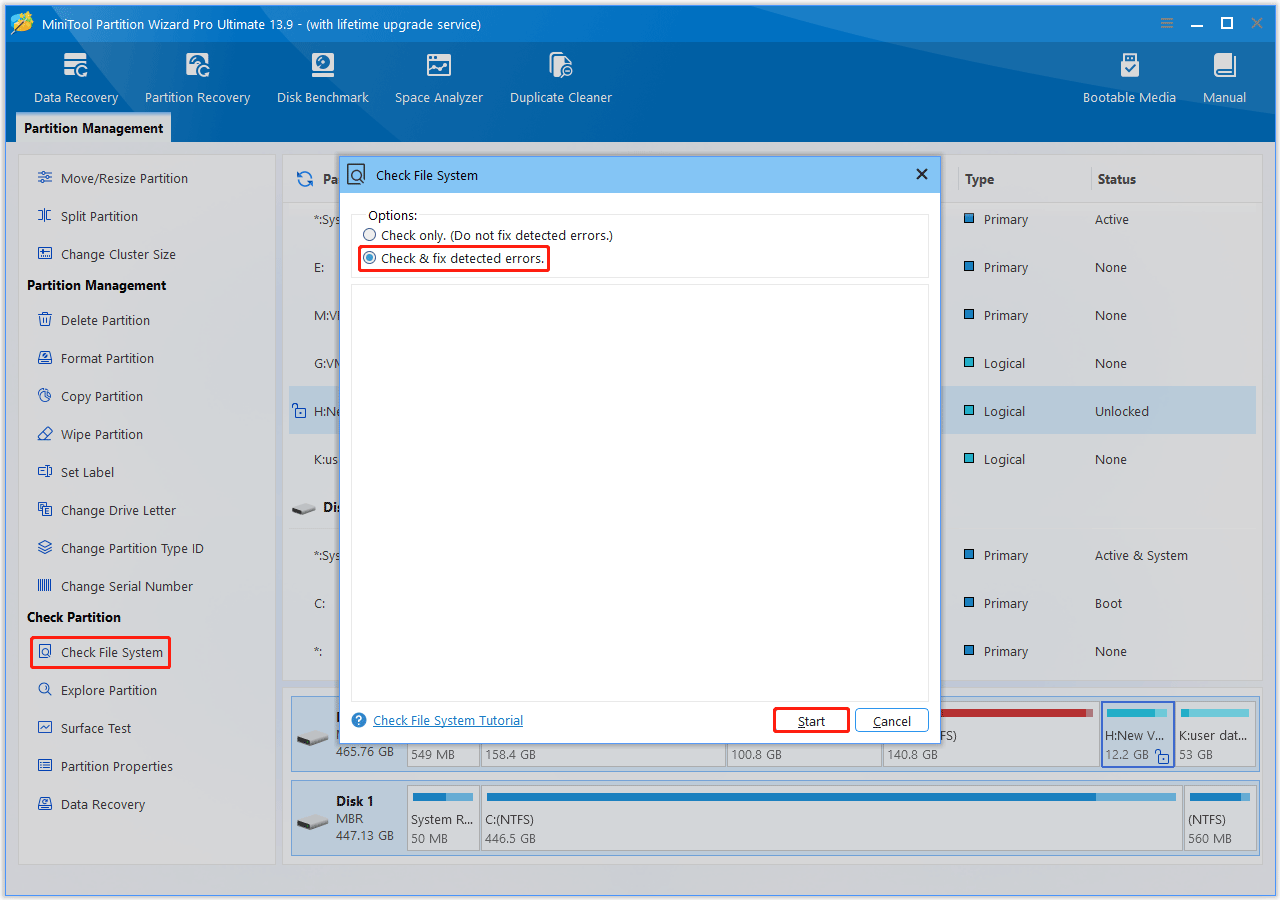The image size is (1280, 900).
Task: Select the H:New V... 12.2 GB partition block
Action: (x=1138, y=734)
